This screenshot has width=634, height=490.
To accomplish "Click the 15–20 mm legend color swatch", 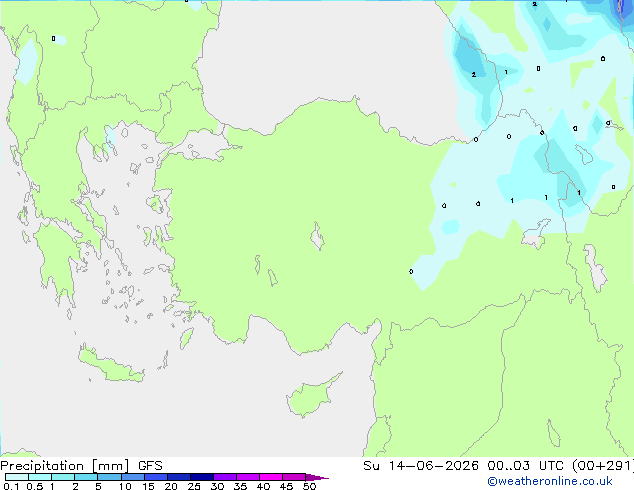I will (156, 477).
